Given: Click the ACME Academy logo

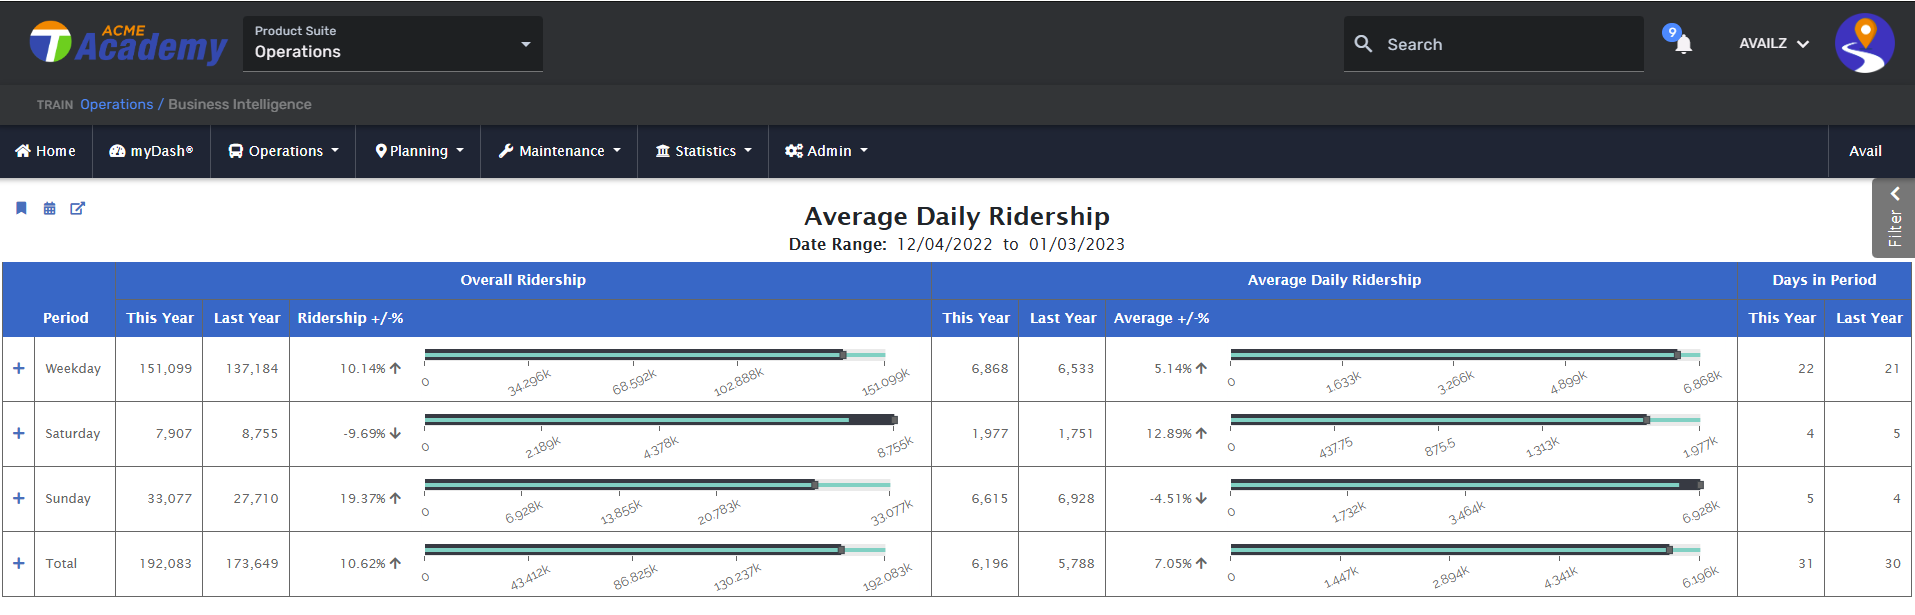Looking at the screenshot, I should coord(129,43).
